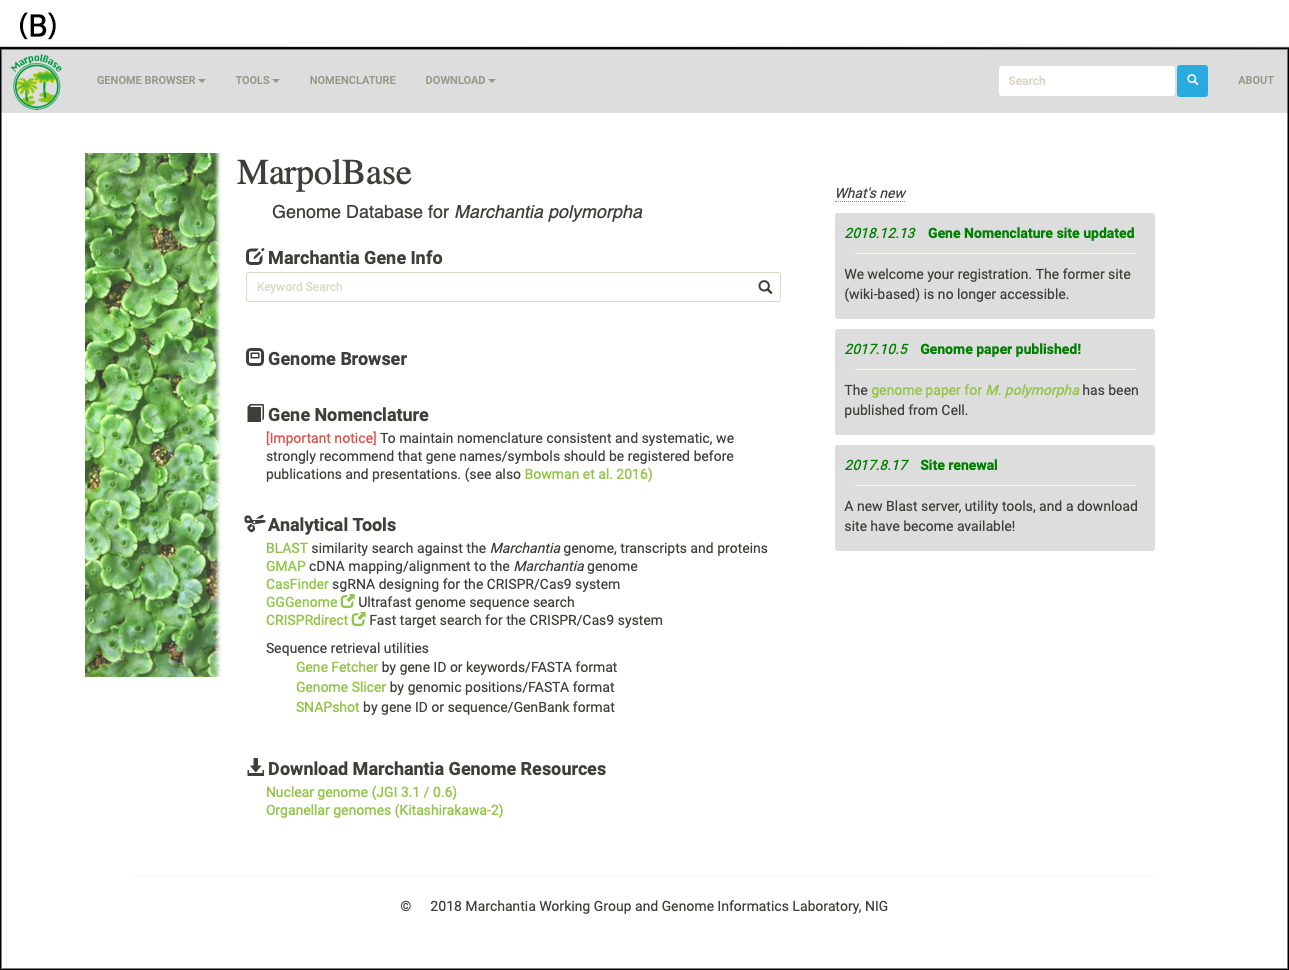Click the Genome Browser heading icon
This screenshot has width=1289, height=970.
255,357
